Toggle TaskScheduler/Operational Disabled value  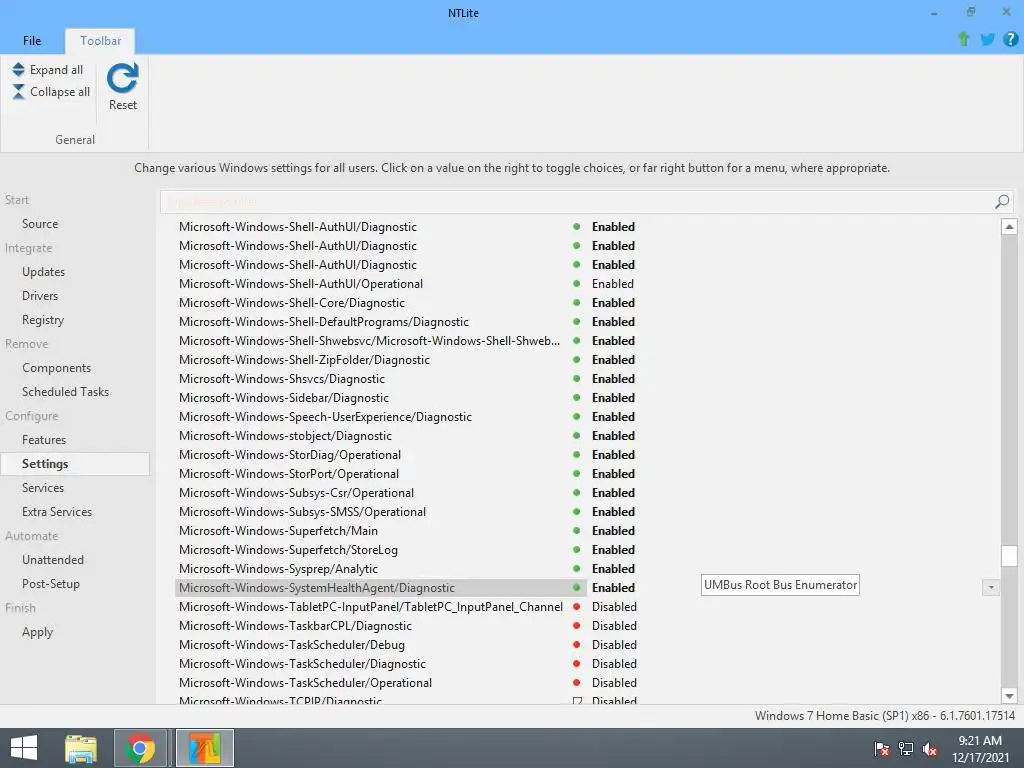tap(614, 682)
